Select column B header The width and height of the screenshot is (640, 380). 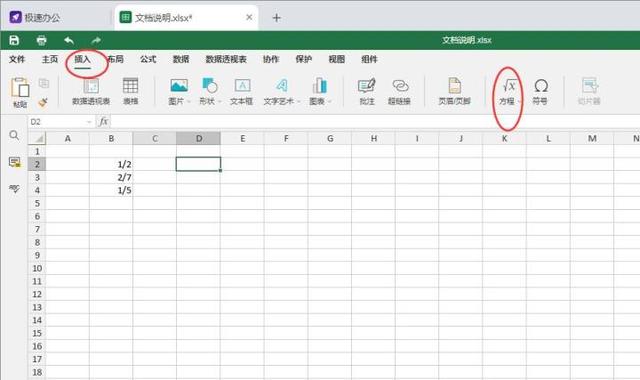click(111, 139)
